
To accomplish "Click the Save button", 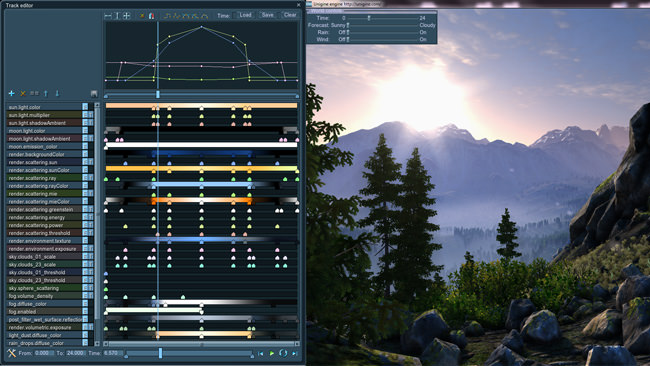I will pos(268,15).
